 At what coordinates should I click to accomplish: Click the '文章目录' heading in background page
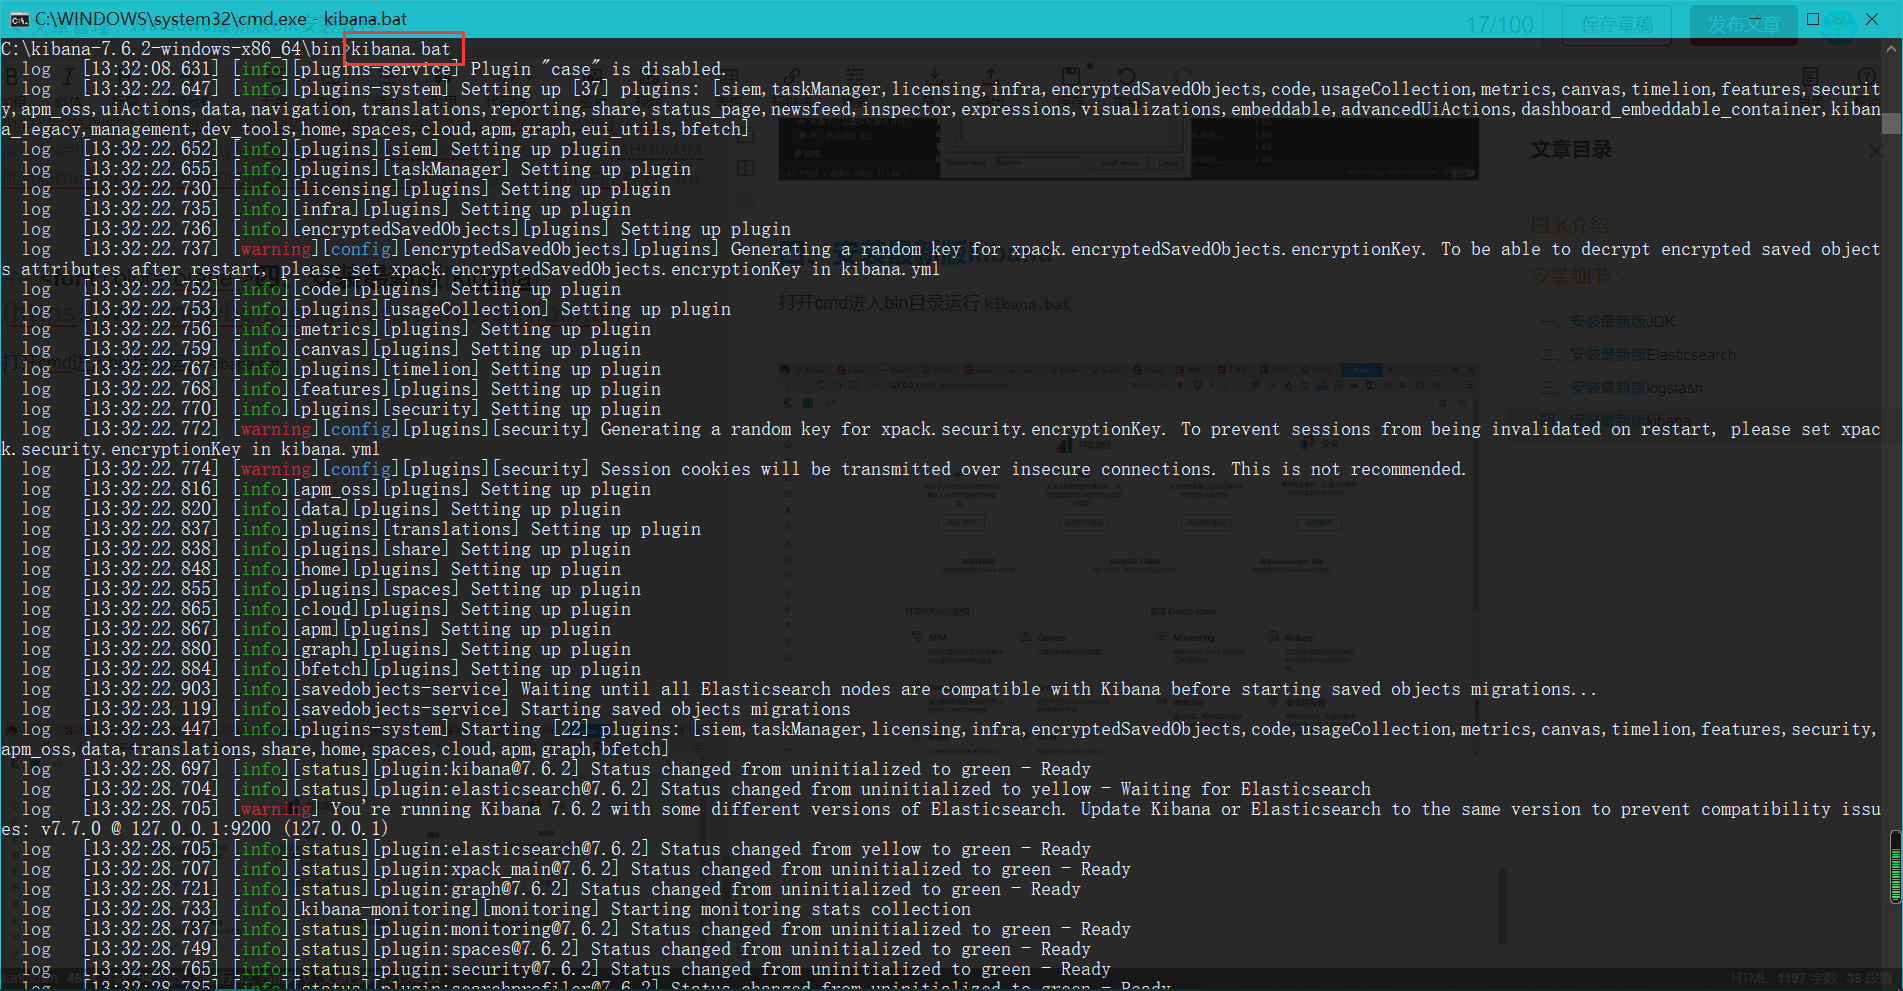click(1571, 150)
